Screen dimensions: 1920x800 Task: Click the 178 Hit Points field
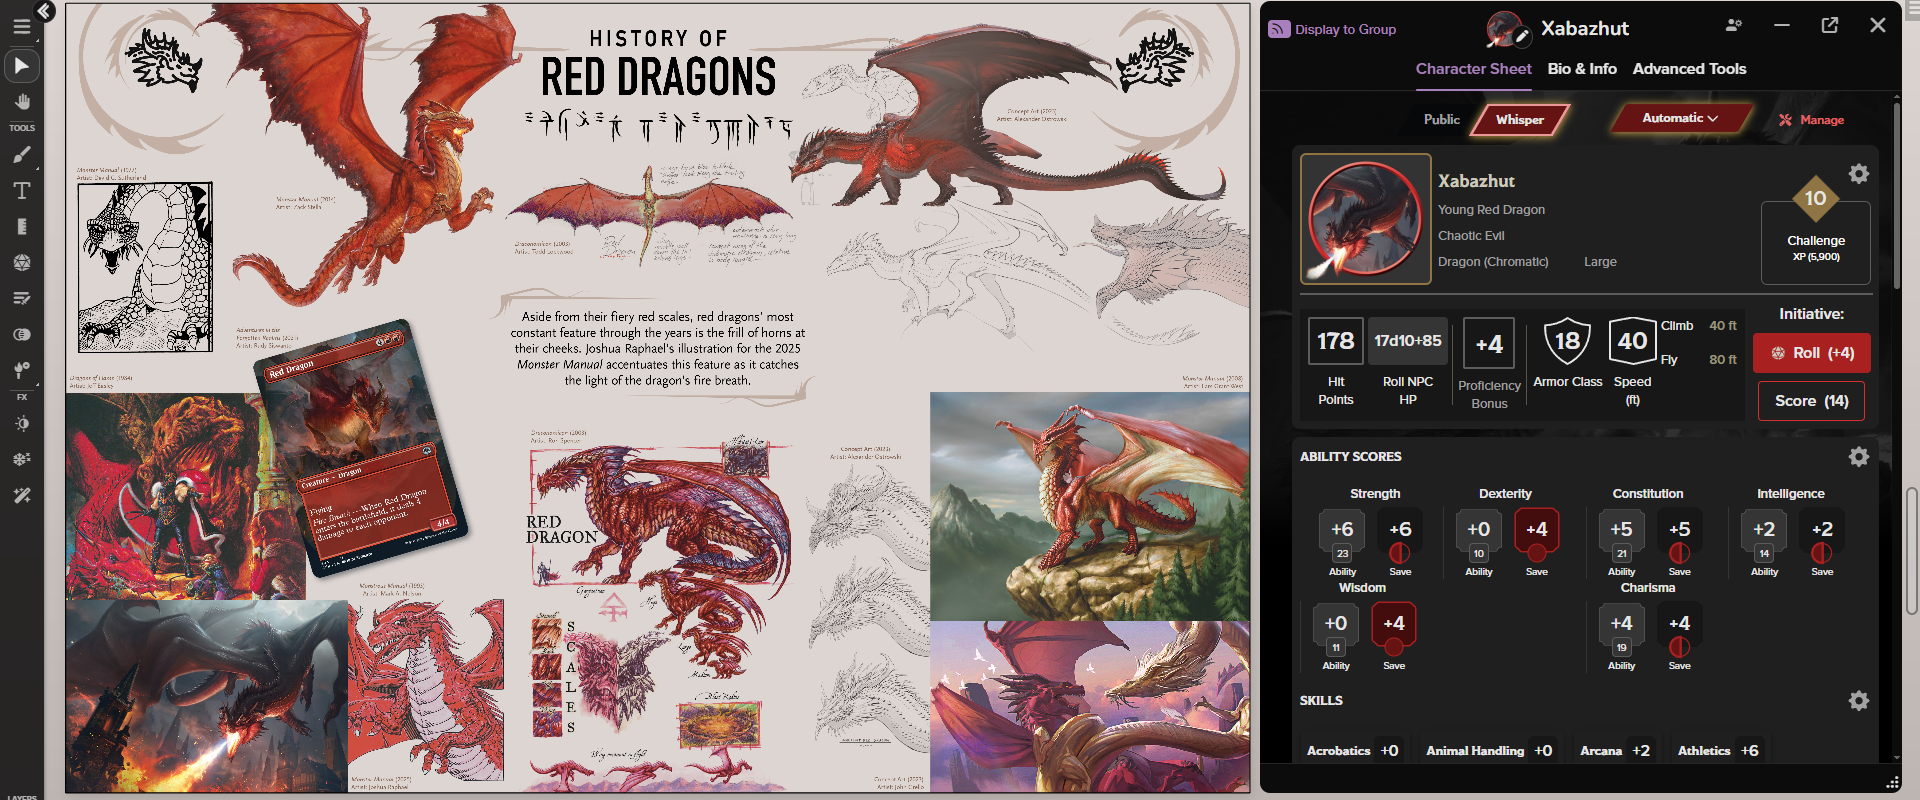click(1335, 341)
